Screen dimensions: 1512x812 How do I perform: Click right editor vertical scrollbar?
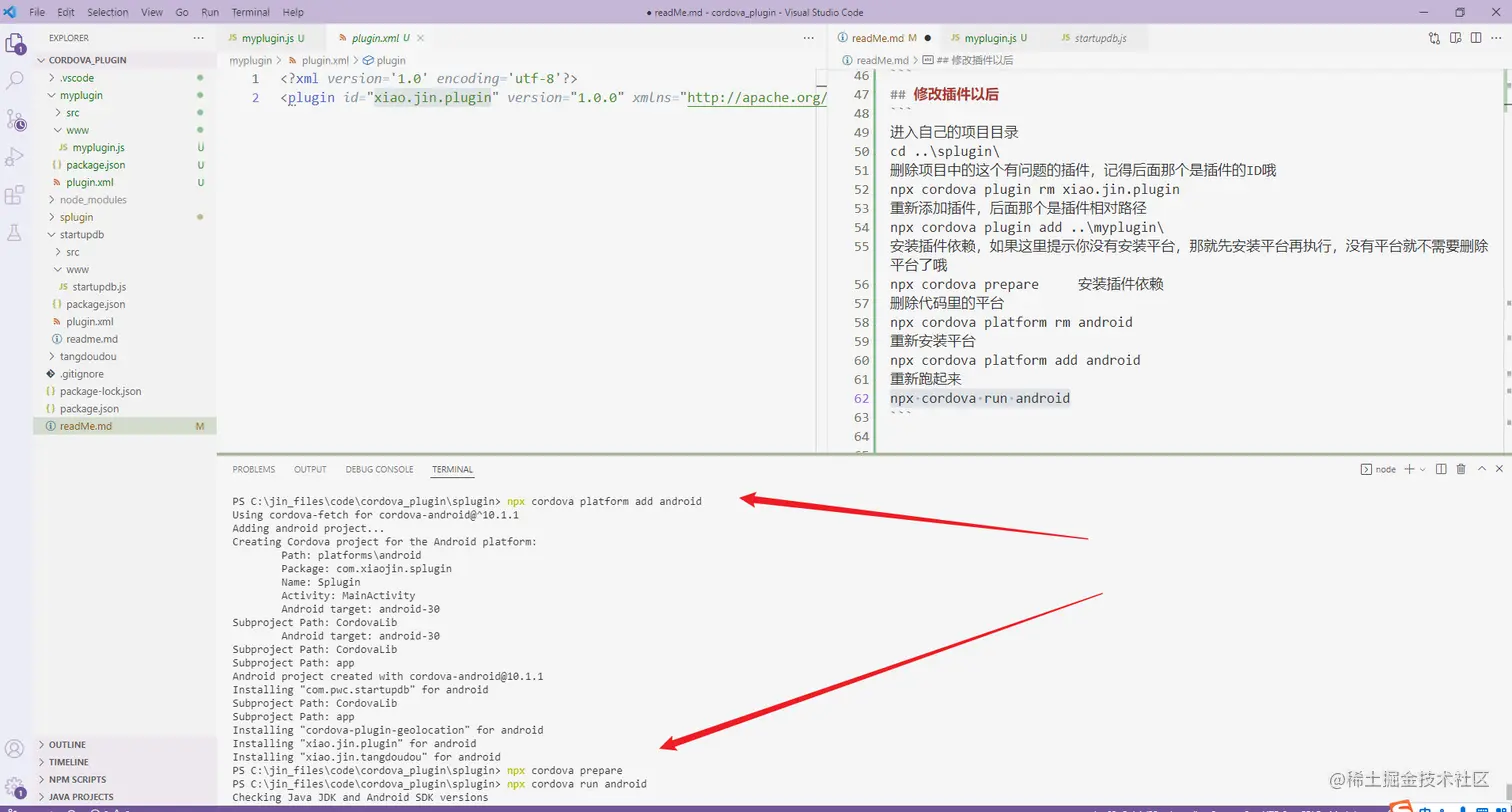point(1506,260)
